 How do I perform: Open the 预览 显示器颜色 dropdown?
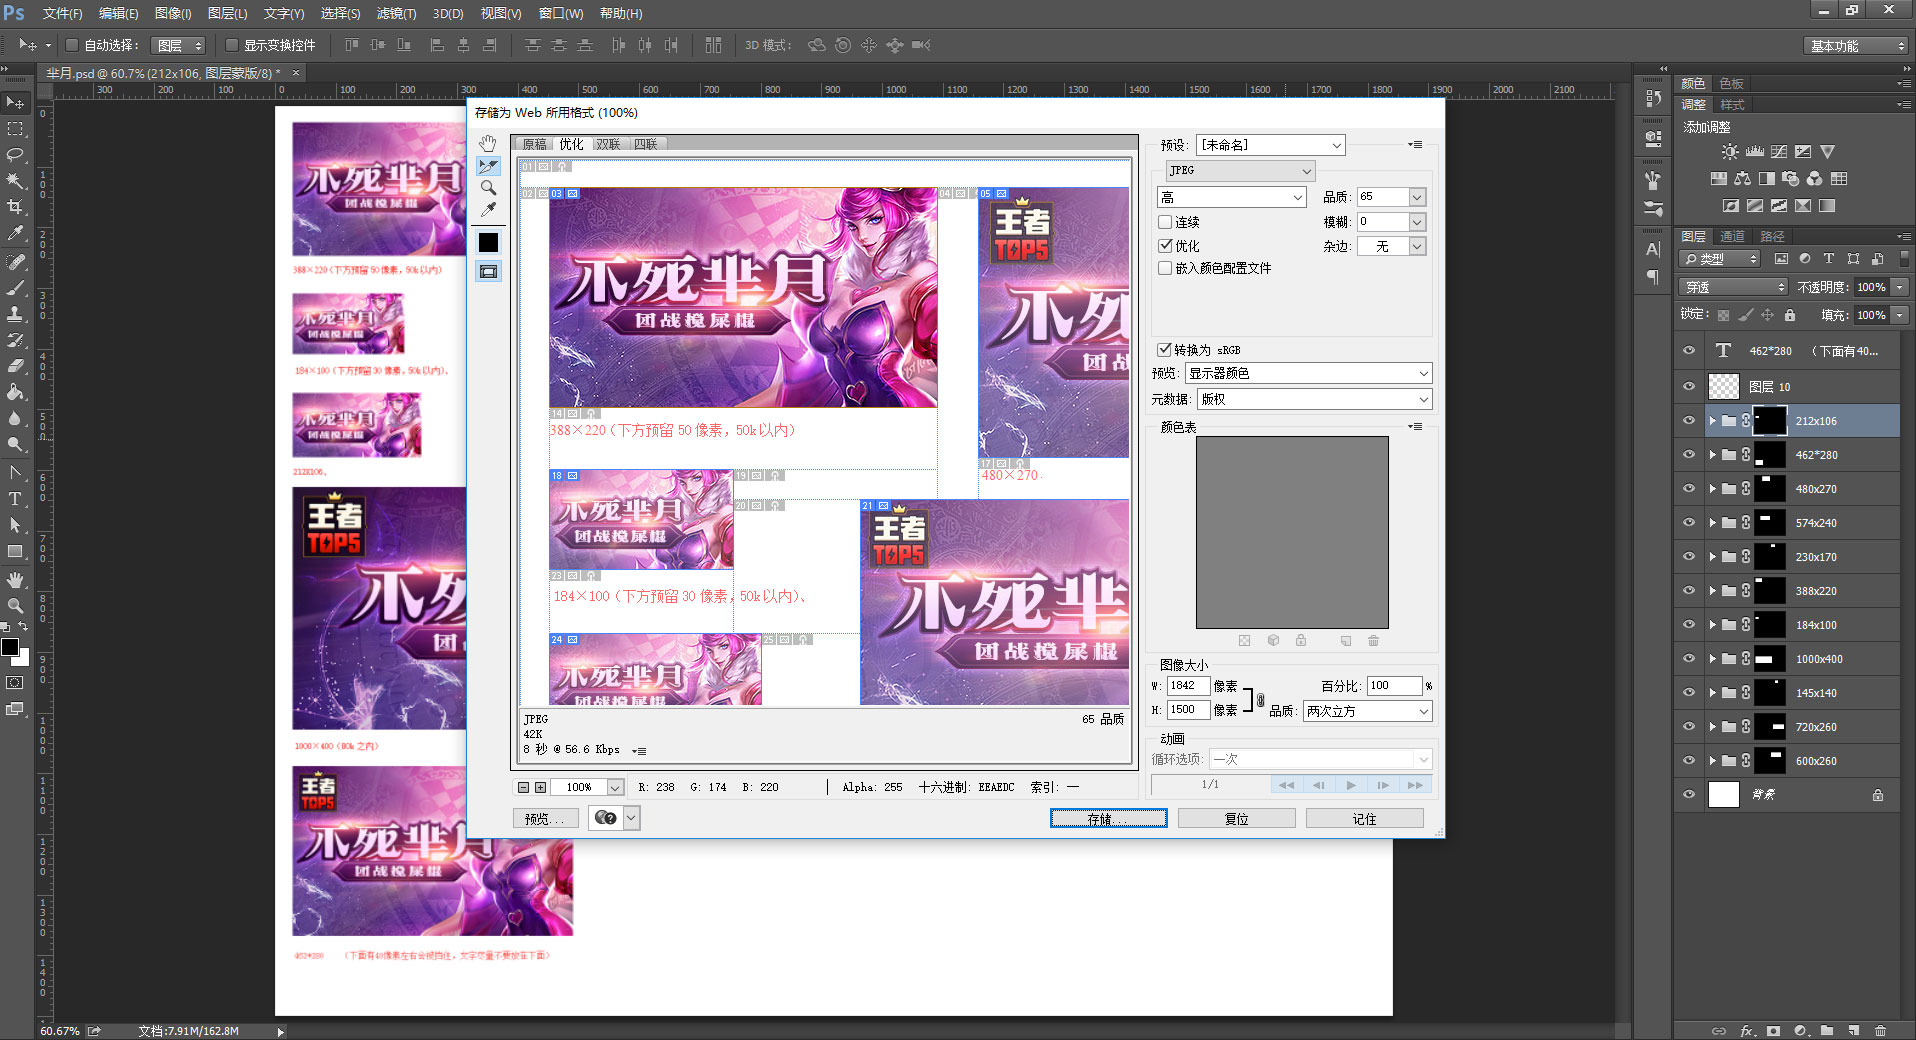(x=1309, y=373)
